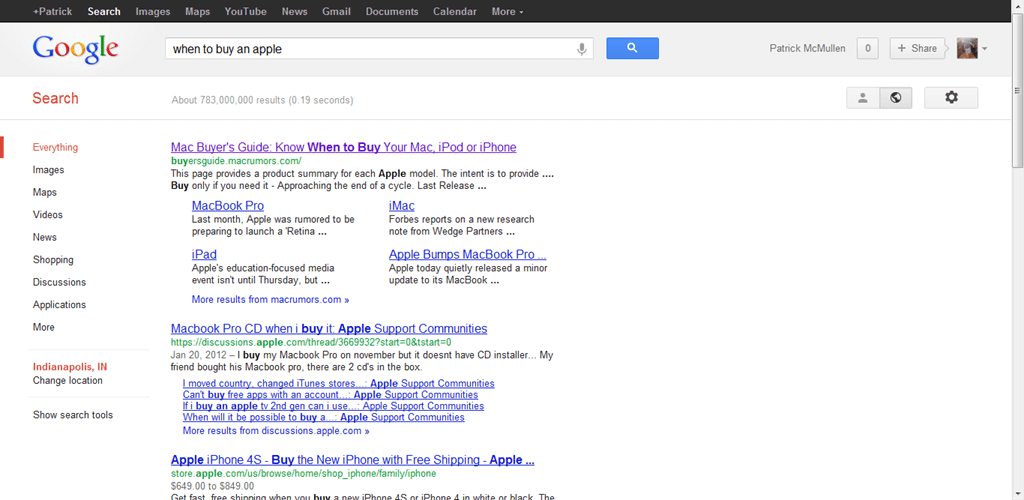Open settings gear options

(x=951, y=98)
